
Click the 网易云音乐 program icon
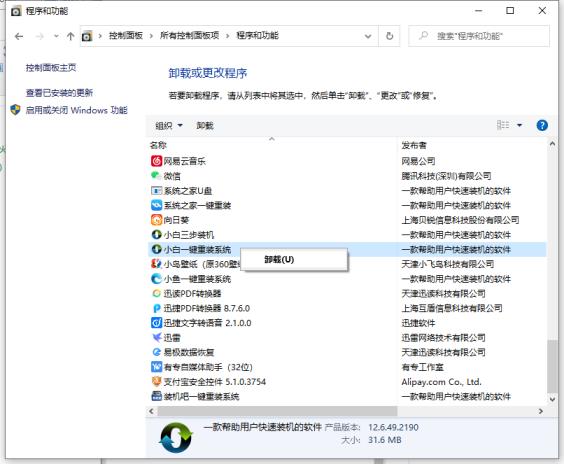click(156, 161)
